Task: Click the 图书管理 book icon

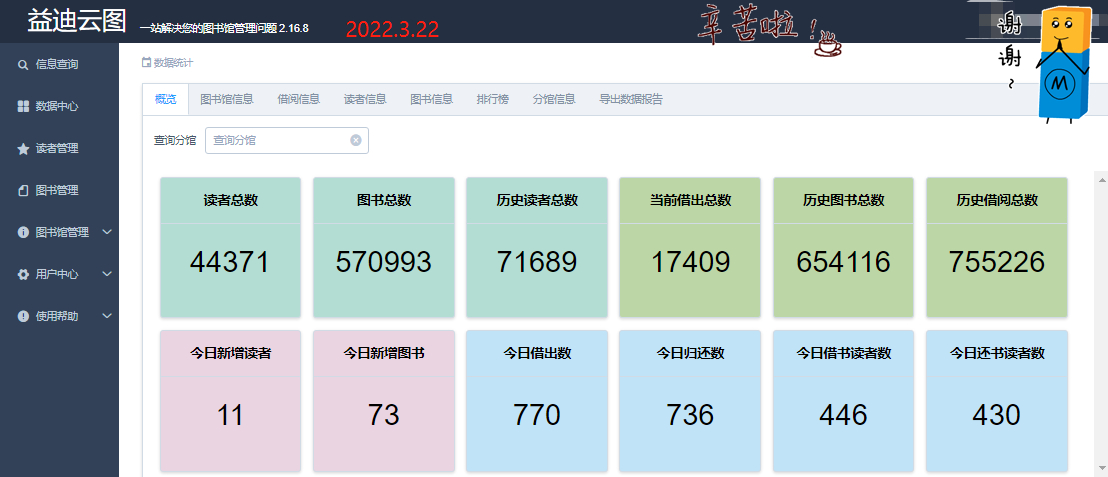Action: [23, 190]
